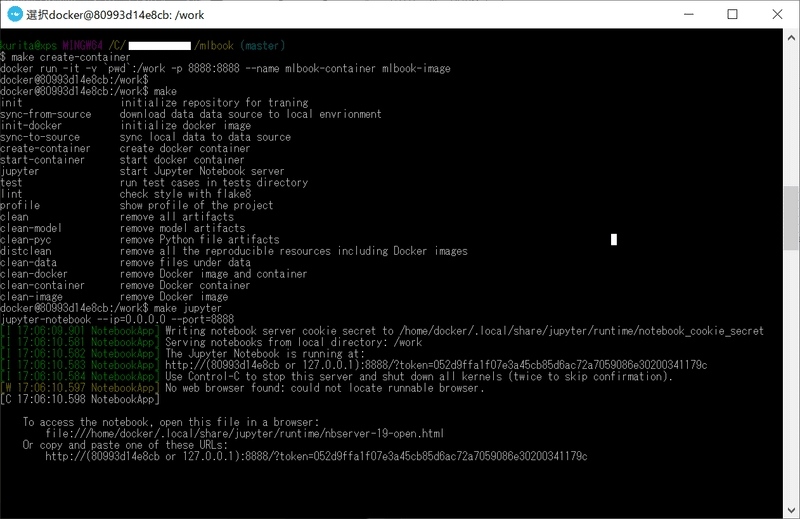Screen dimensions: 800x519
Task: Click the 'start-container' make target
Action: [42, 160]
